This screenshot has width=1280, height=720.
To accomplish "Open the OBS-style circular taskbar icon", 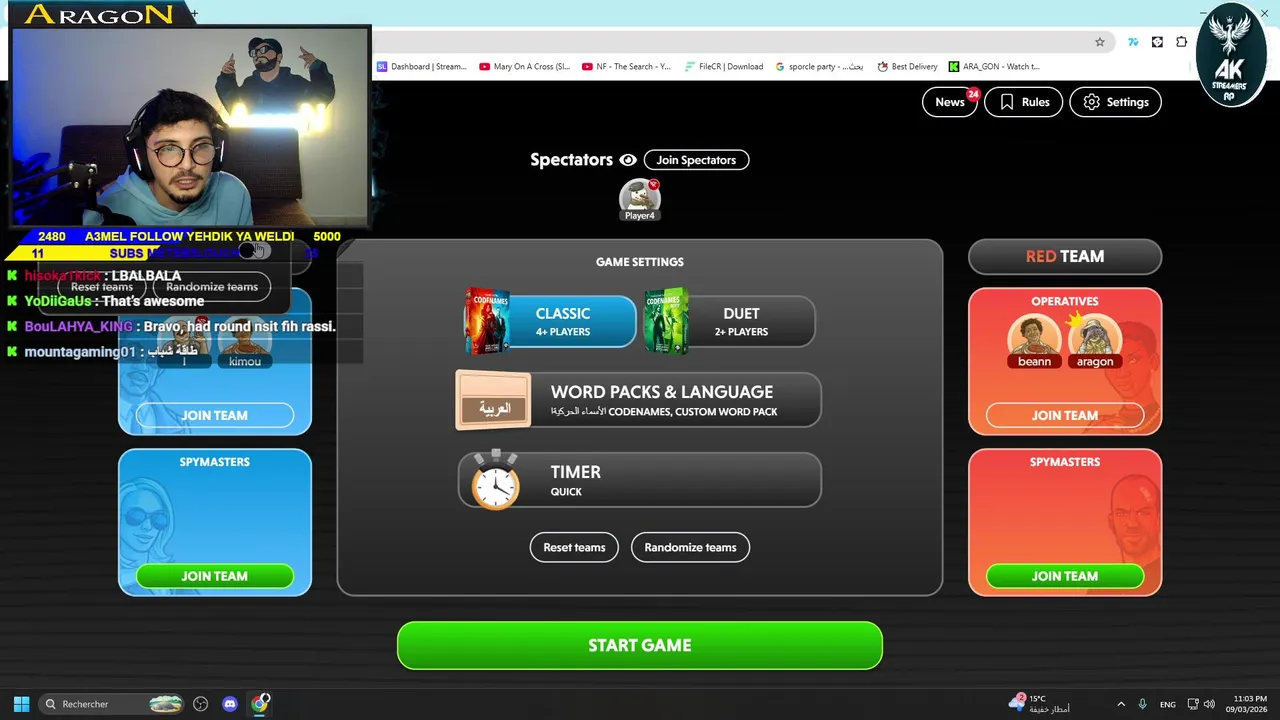I will coord(201,704).
